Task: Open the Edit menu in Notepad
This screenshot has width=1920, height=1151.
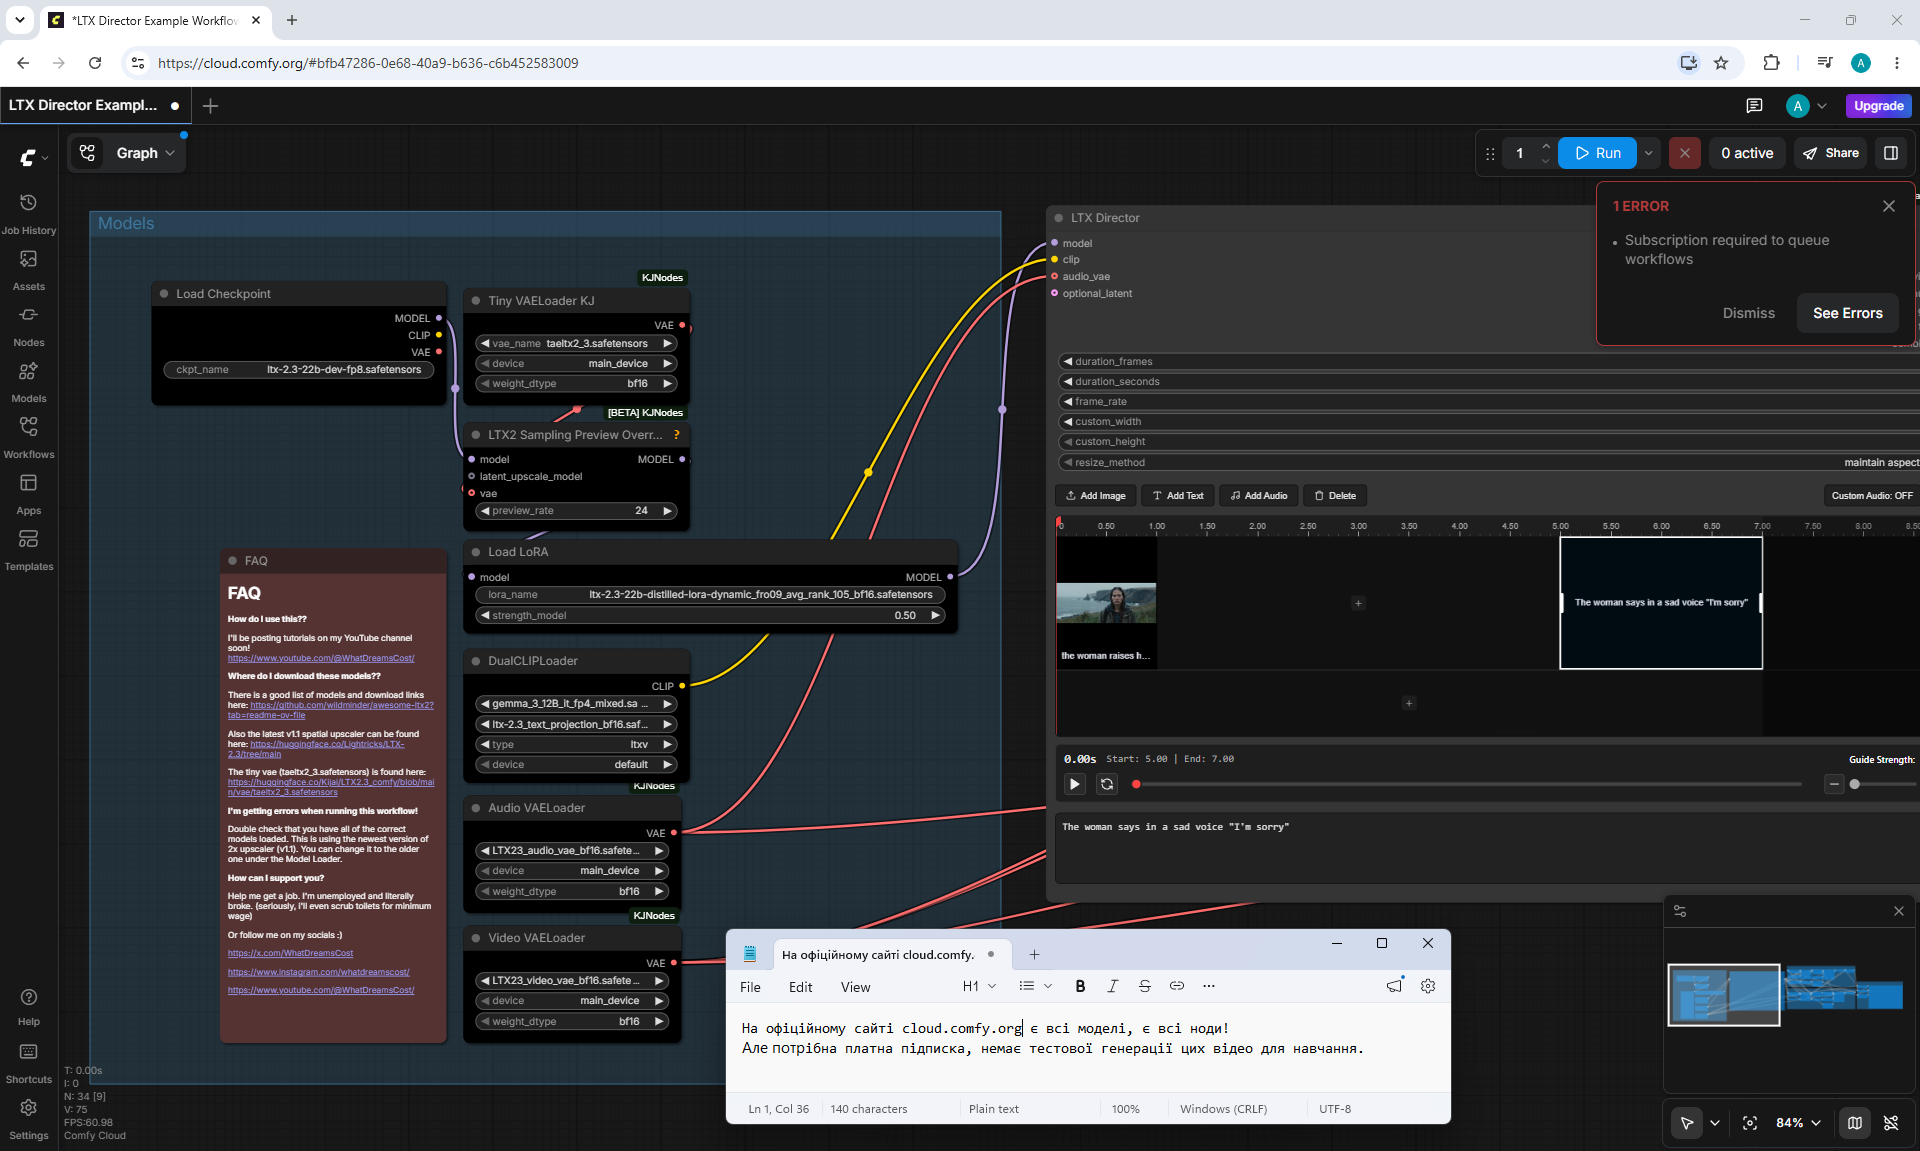Action: (801, 987)
